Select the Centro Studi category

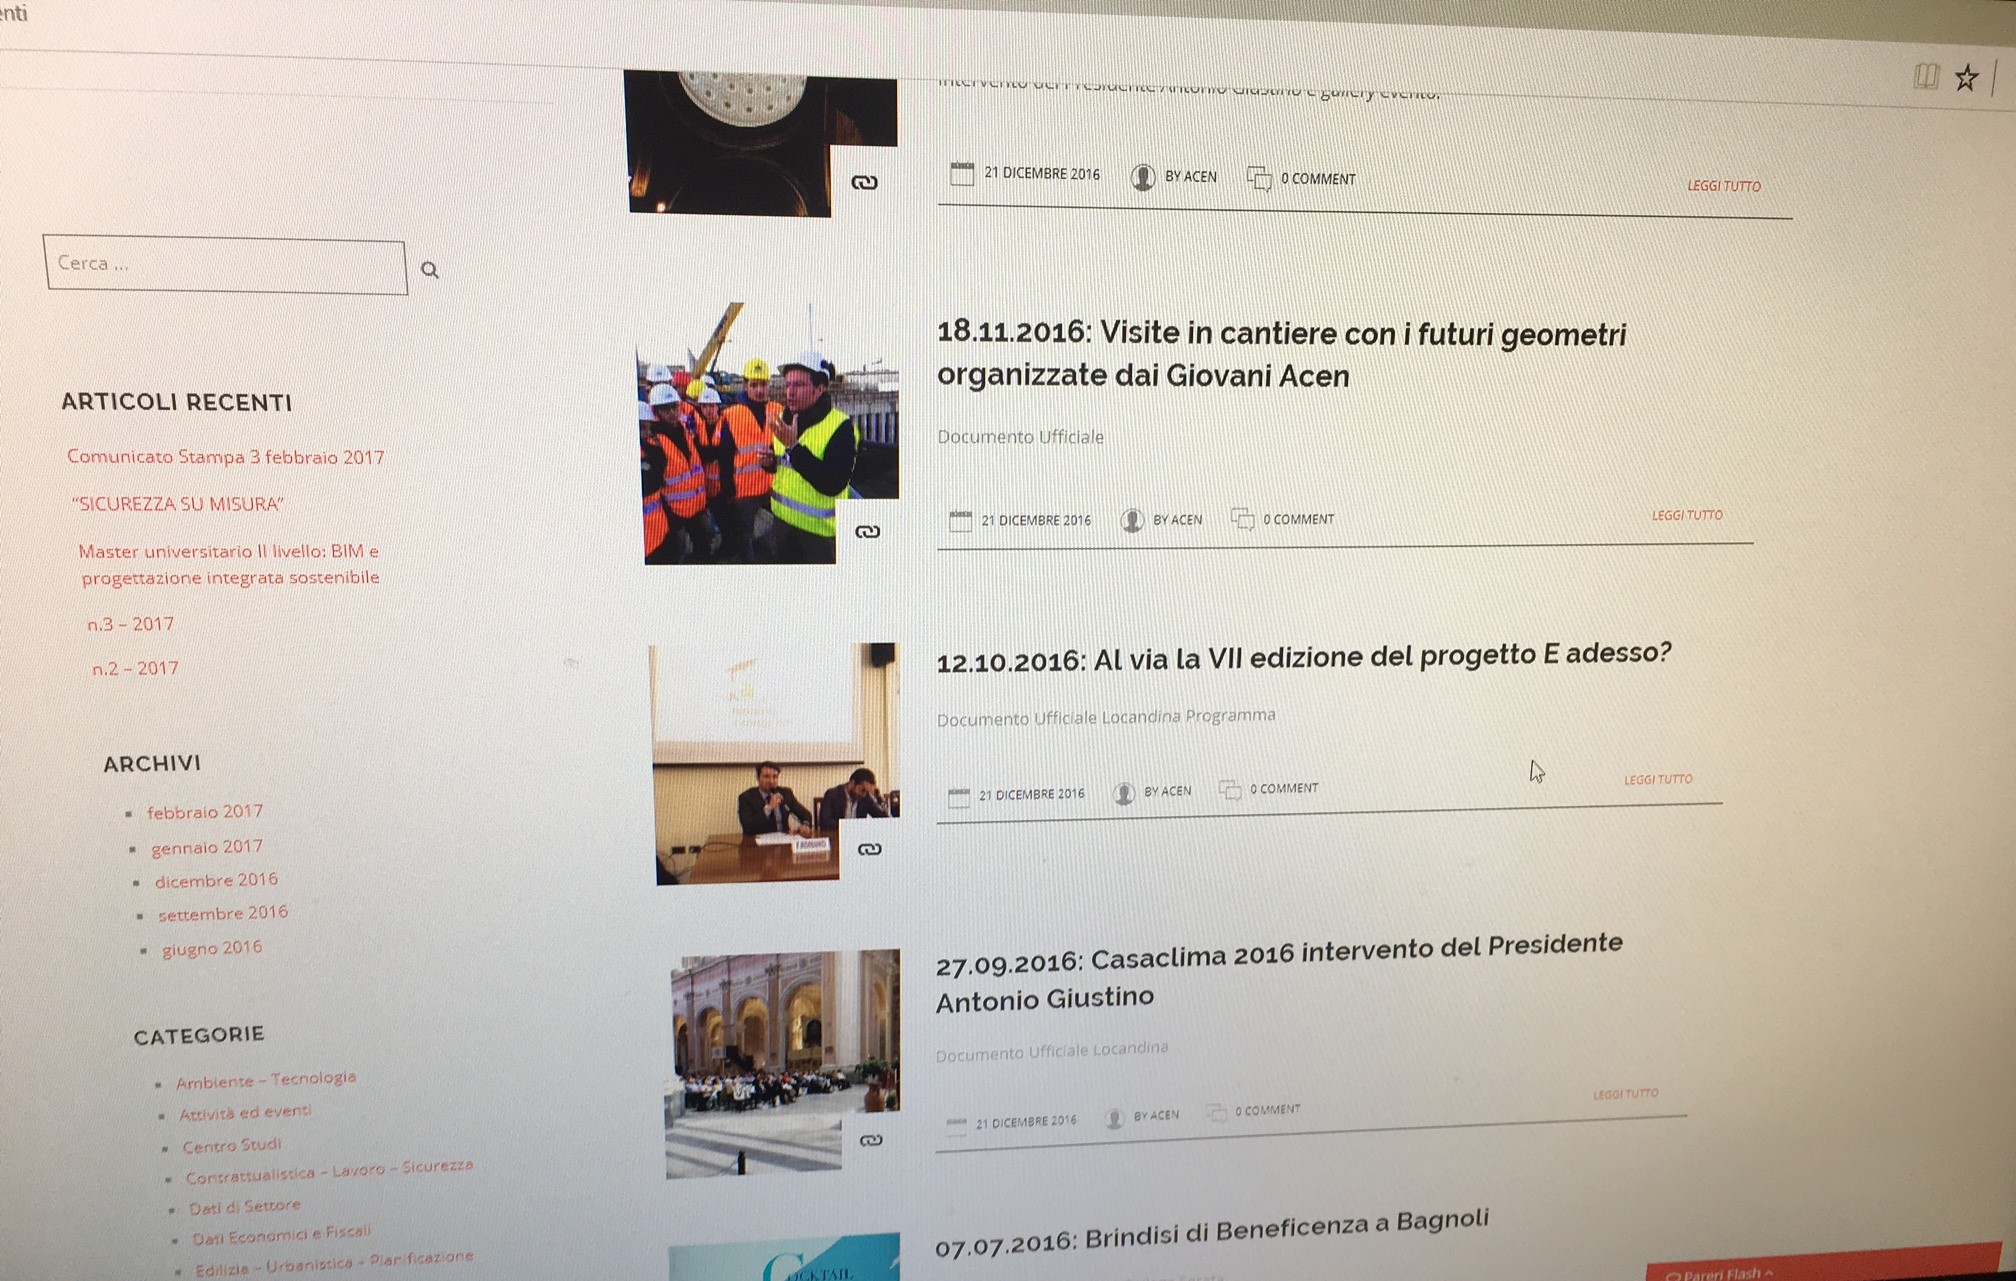tap(231, 1146)
